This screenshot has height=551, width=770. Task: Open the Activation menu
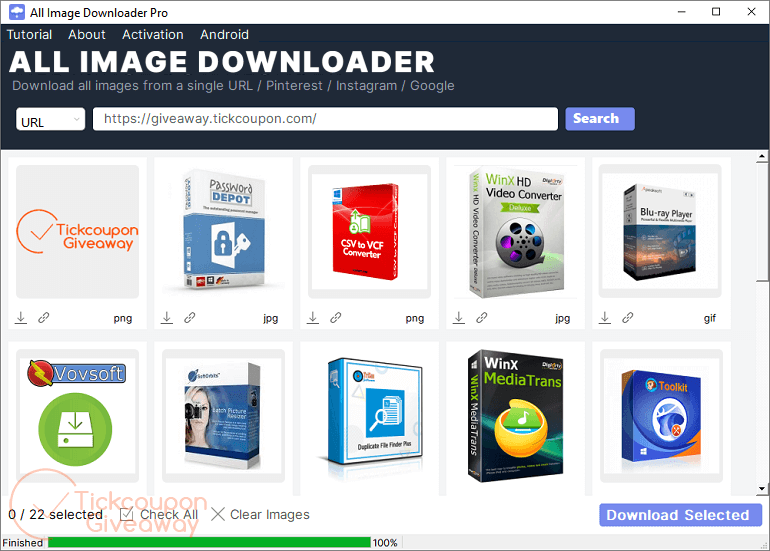tap(153, 34)
